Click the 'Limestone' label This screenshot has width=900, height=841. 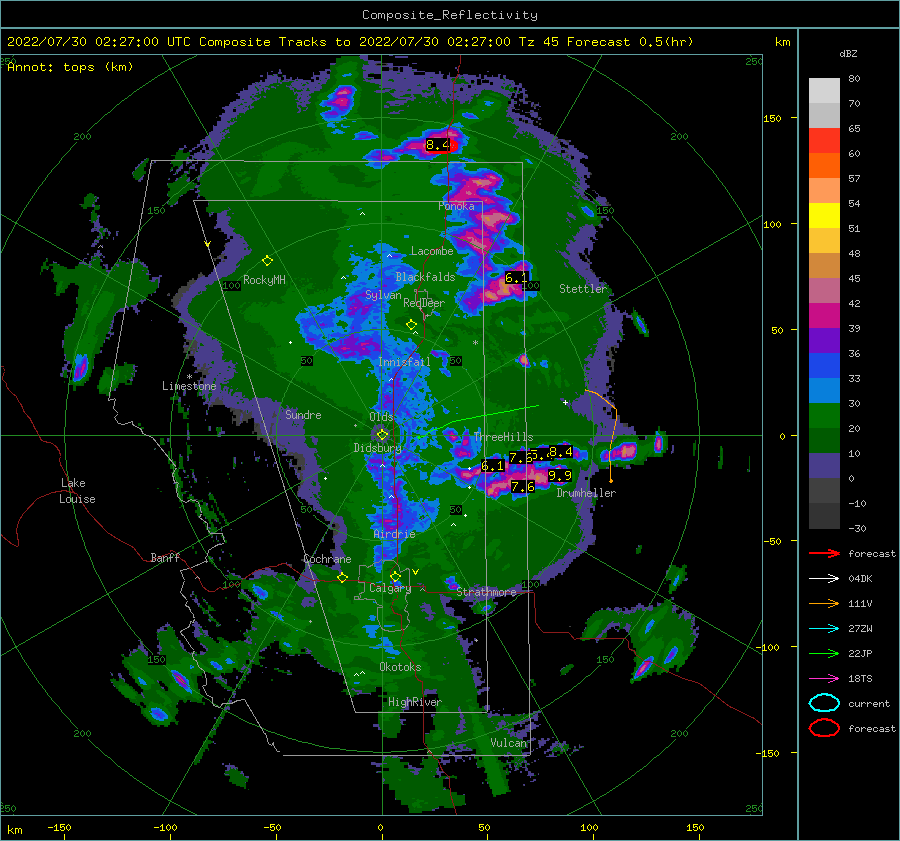pos(189,386)
